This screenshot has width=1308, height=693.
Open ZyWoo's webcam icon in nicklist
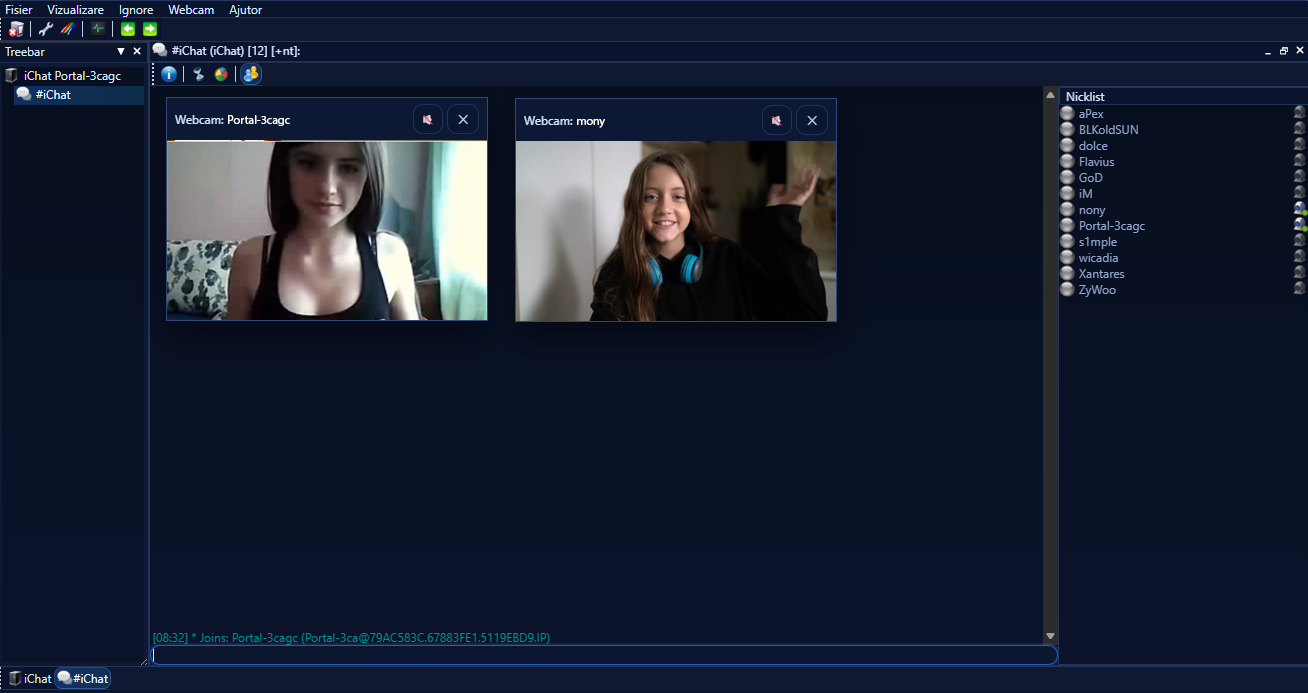point(1299,289)
